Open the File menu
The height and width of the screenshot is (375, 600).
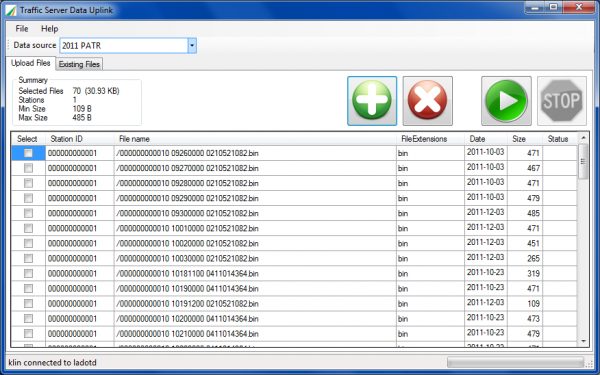pos(22,29)
